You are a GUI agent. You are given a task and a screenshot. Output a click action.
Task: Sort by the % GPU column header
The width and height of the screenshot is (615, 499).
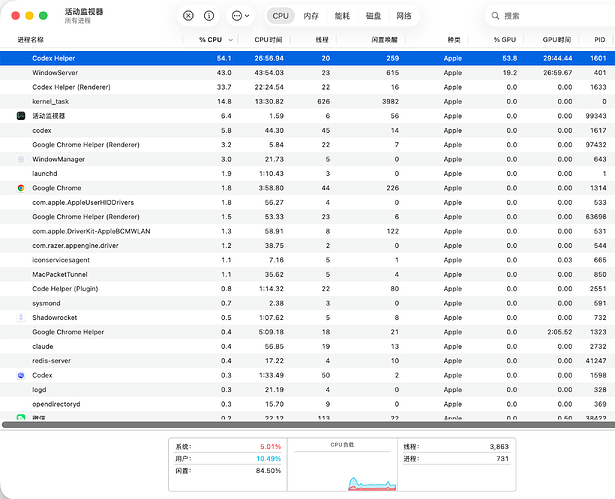(x=505, y=40)
